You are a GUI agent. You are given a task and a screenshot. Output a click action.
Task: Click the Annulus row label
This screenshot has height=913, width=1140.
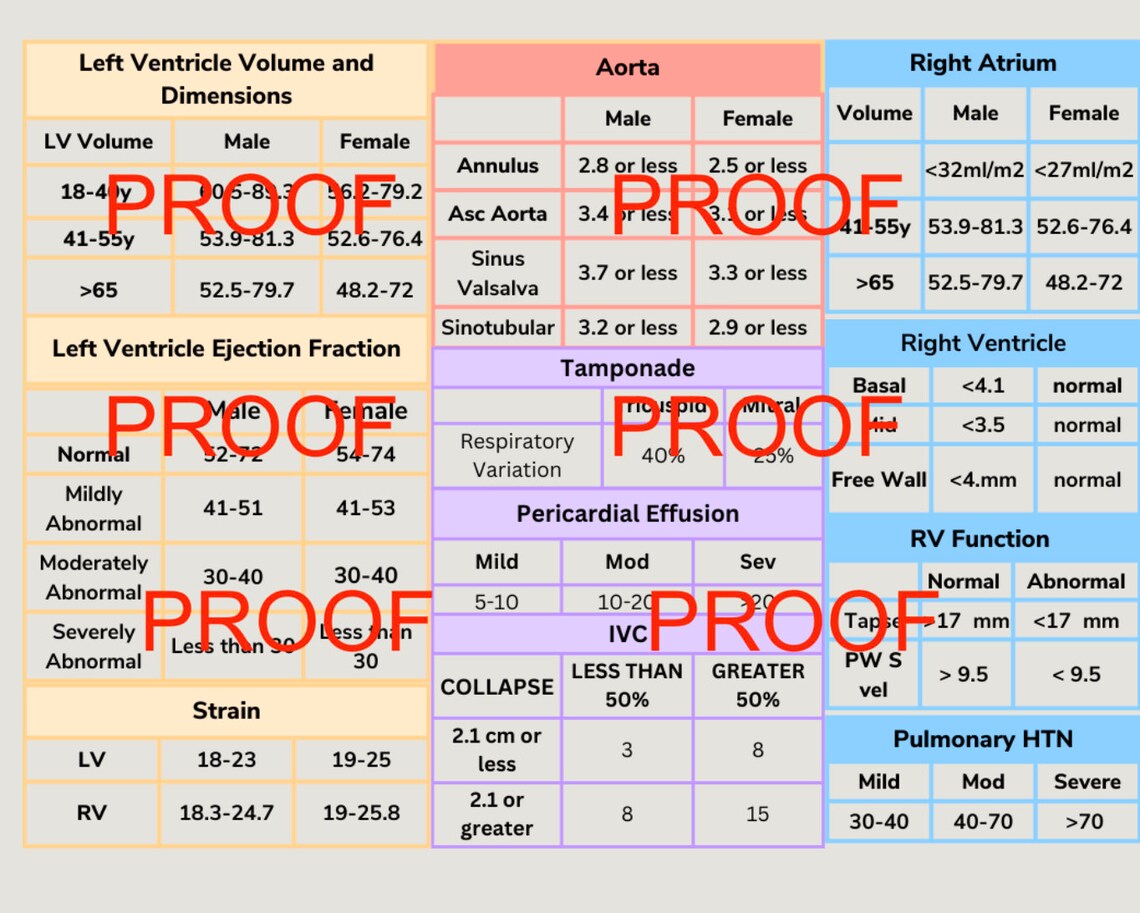497,166
